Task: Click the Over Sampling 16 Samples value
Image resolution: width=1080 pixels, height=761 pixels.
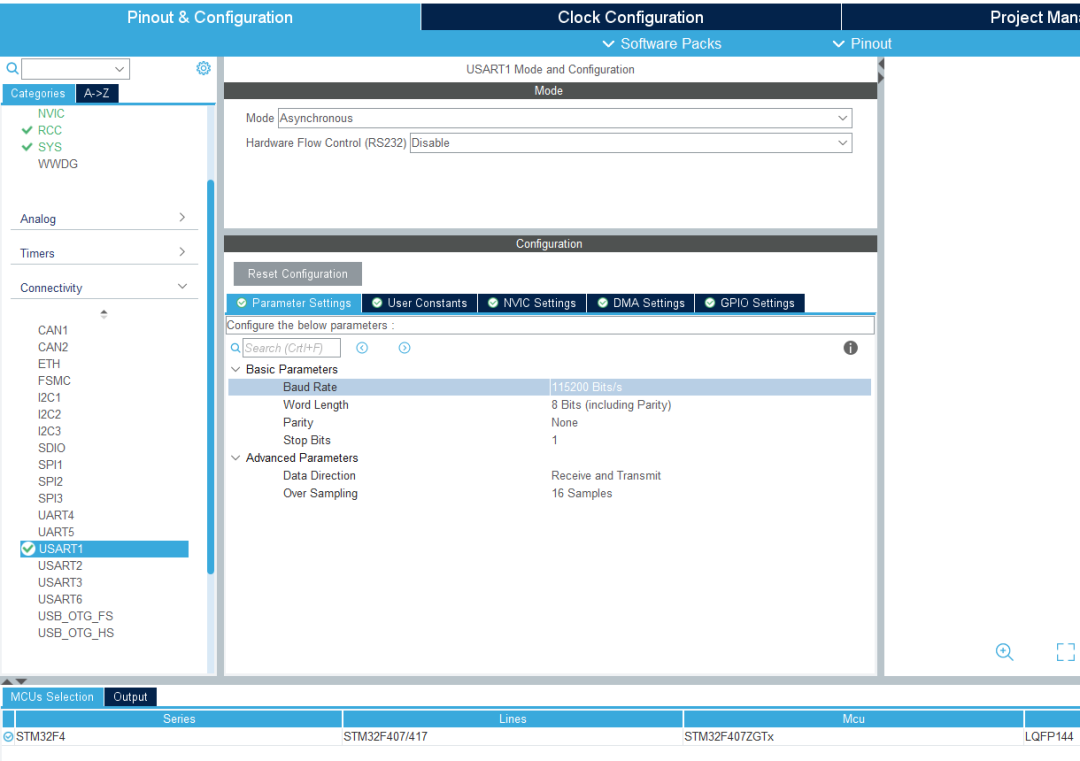Action: click(582, 494)
